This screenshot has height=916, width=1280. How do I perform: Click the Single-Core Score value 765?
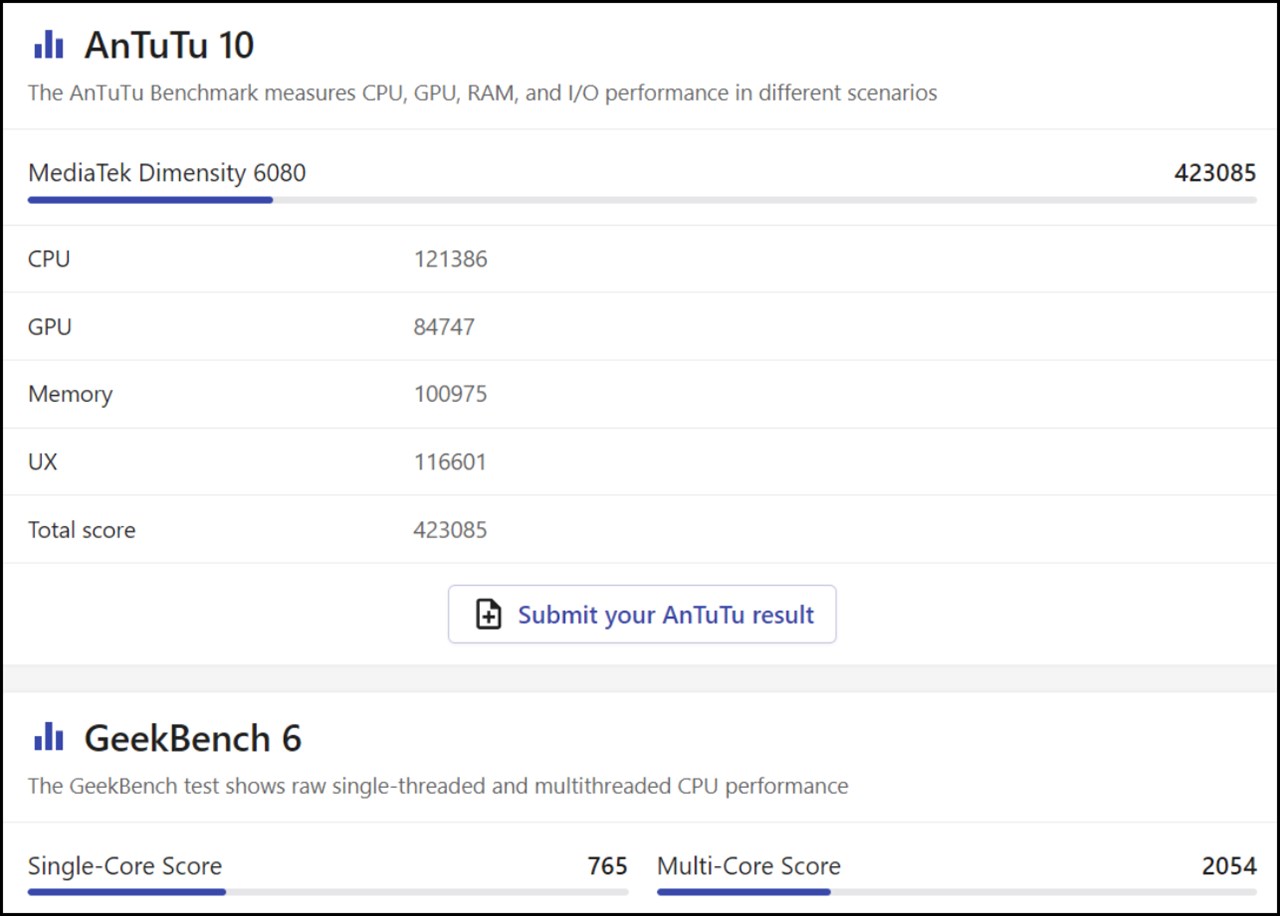coord(607,865)
